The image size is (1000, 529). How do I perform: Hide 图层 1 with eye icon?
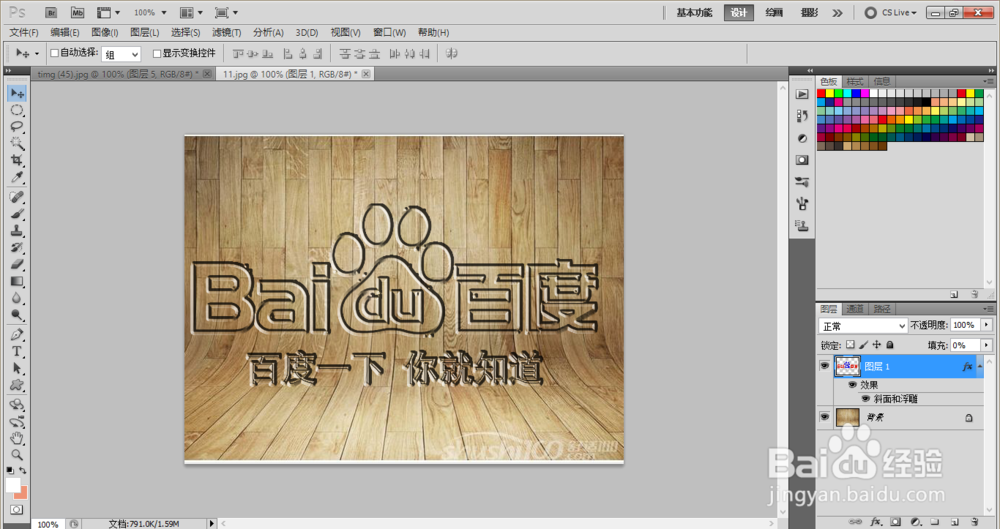(825, 366)
